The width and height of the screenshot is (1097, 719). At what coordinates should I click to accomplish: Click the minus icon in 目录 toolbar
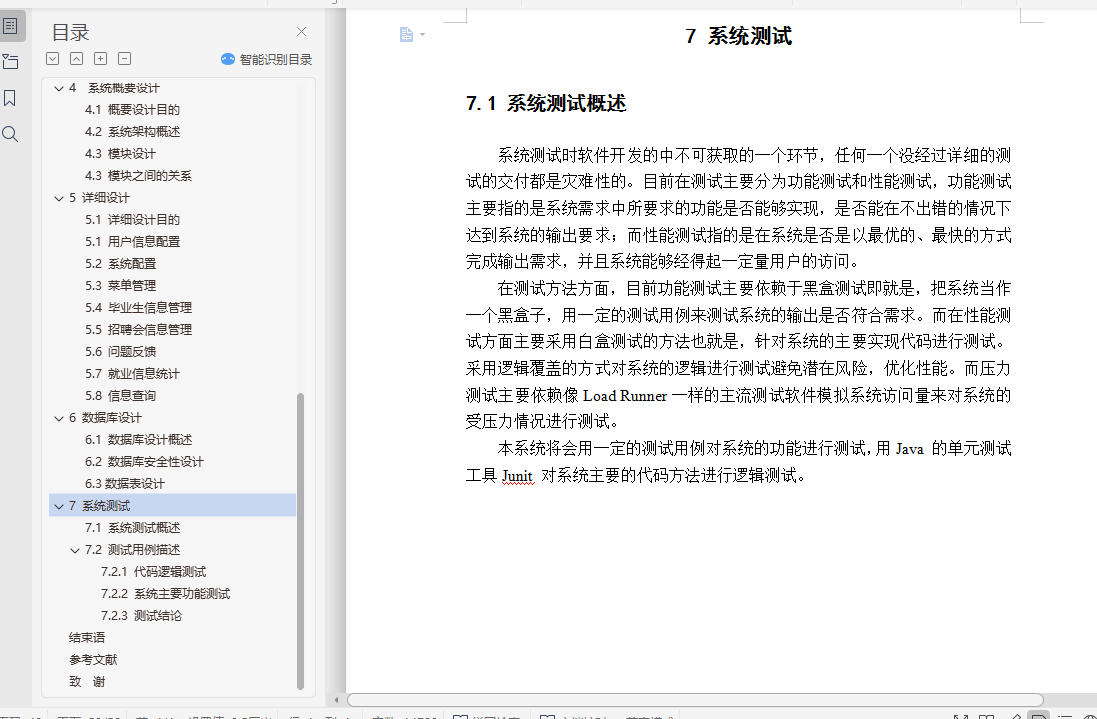coord(125,59)
